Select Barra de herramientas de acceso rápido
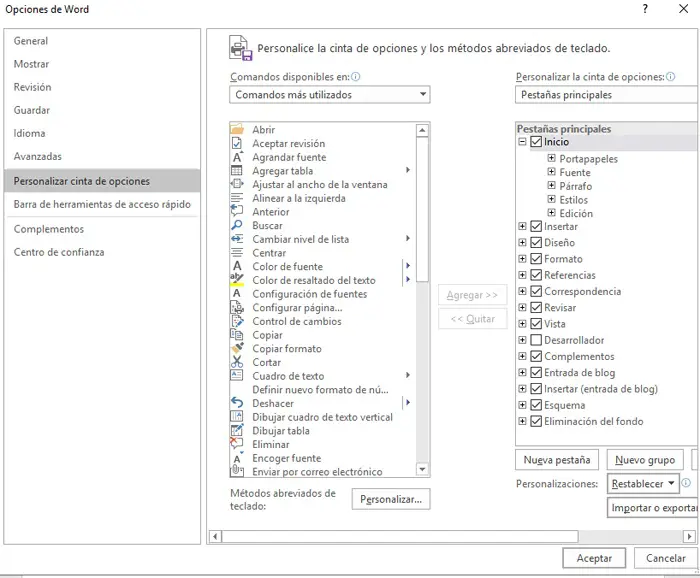700x578 pixels. [x=102, y=204]
